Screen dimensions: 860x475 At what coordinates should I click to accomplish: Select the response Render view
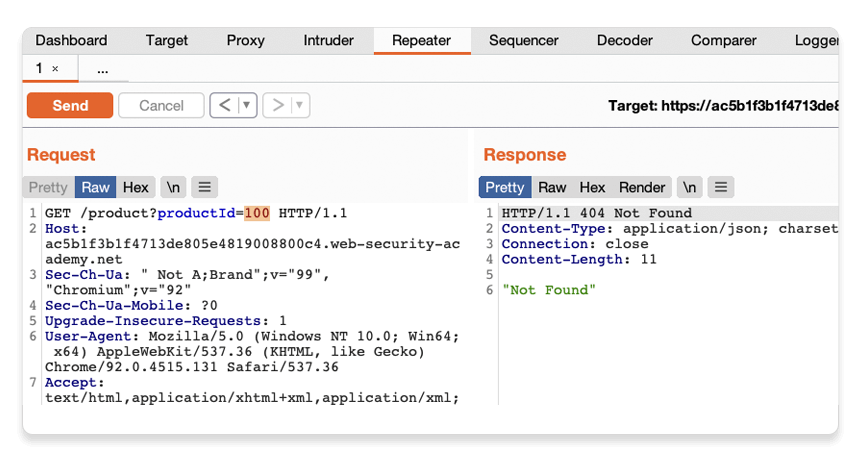coord(642,187)
